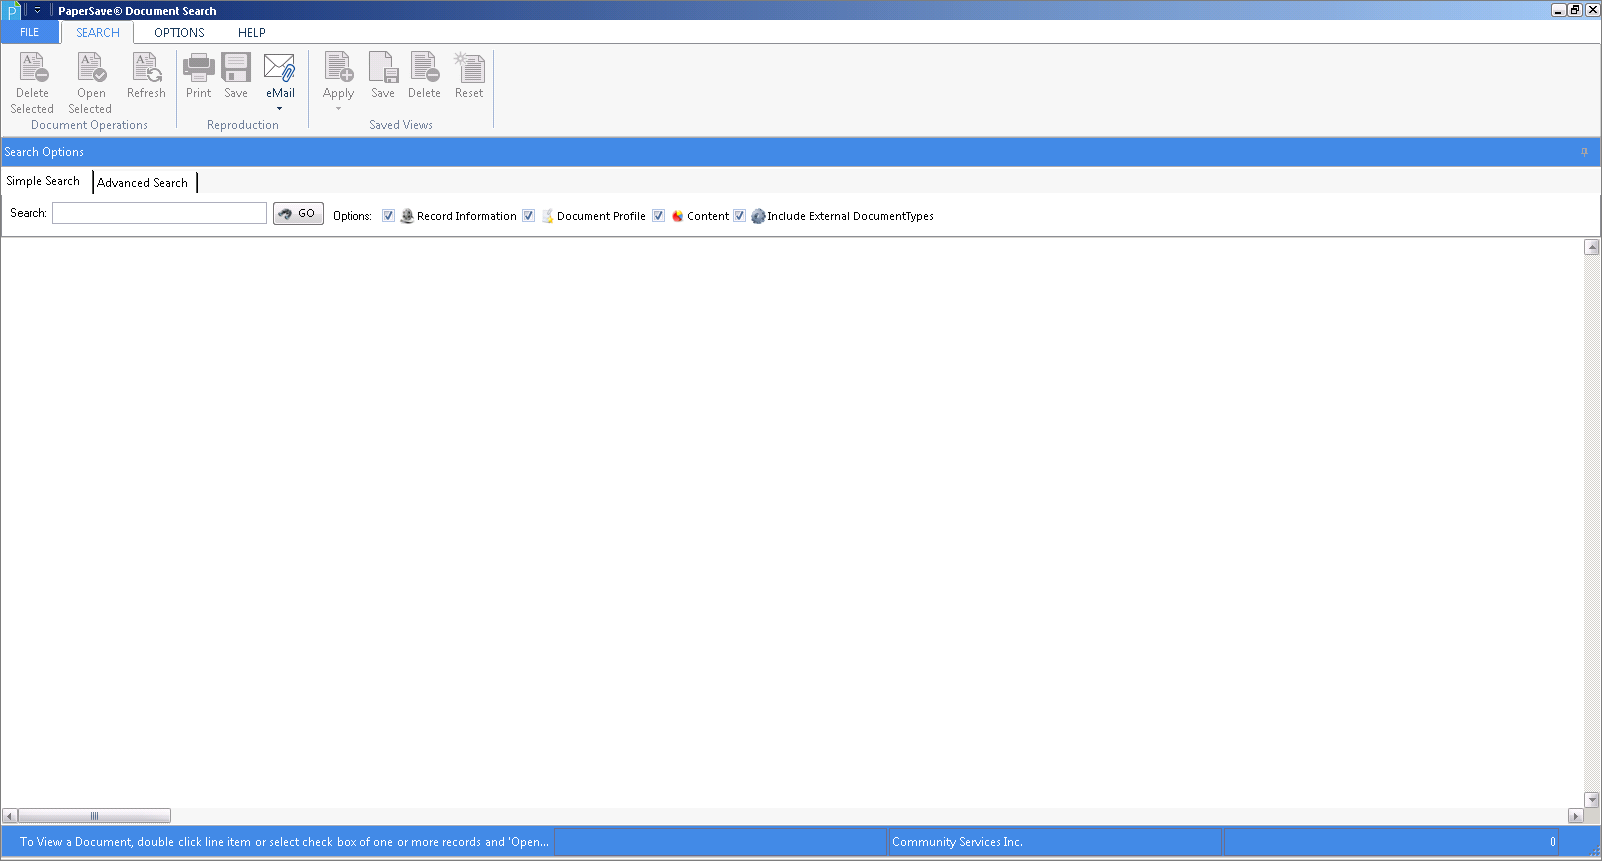The width and height of the screenshot is (1602, 861).
Task: Click the horizontal scrollbar left arrow
Action: pos(10,816)
